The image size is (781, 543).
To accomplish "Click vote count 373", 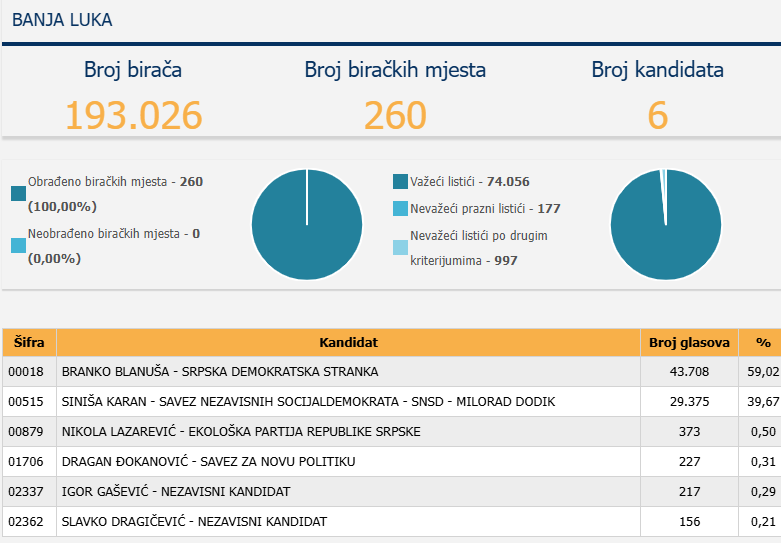I will click(x=689, y=431).
